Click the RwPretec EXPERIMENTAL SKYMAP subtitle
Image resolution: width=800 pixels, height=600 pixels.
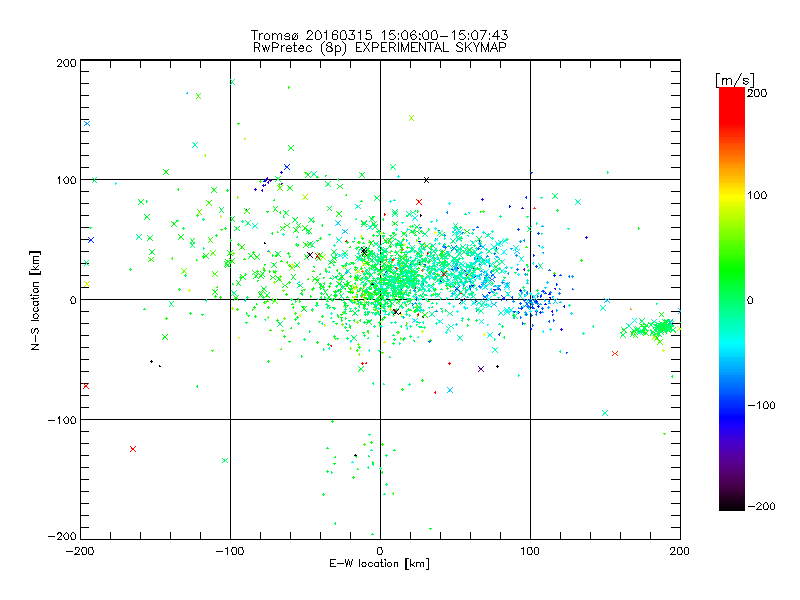click(x=379, y=48)
